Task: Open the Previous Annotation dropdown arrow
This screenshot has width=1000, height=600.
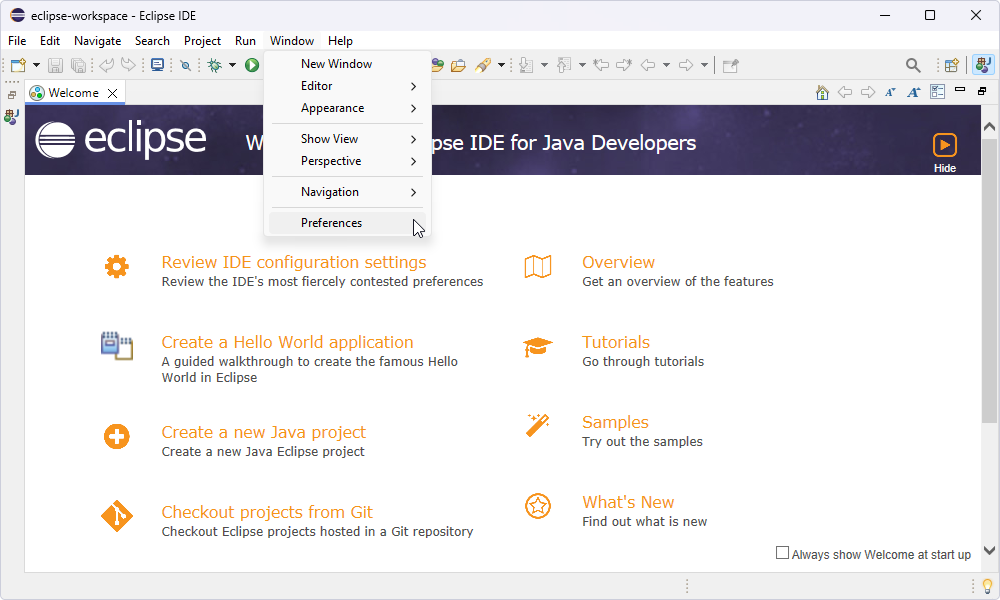Action: click(x=582, y=65)
